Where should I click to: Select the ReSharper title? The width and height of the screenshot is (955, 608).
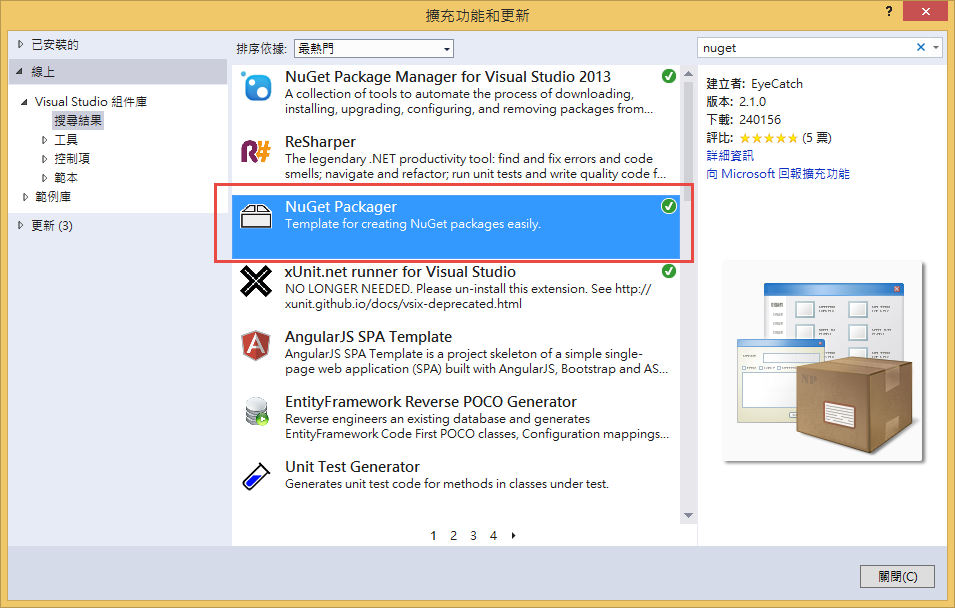(x=320, y=142)
